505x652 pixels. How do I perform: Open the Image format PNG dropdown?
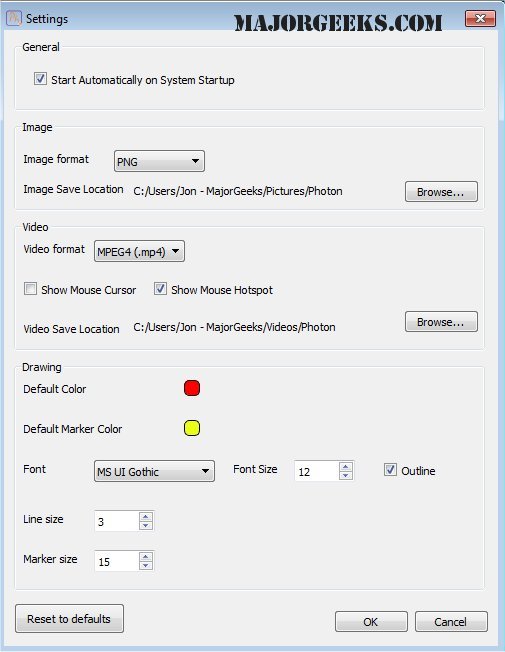tap(159, 161)
